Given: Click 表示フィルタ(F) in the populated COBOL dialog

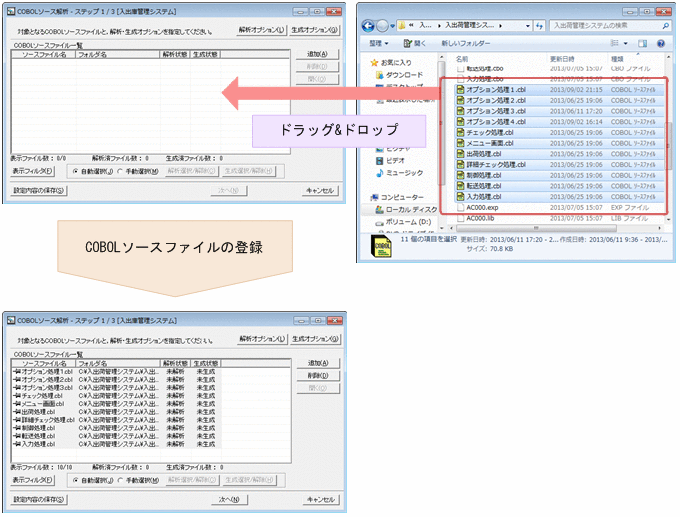Looking at the screenshot, I should pos(33,480).
